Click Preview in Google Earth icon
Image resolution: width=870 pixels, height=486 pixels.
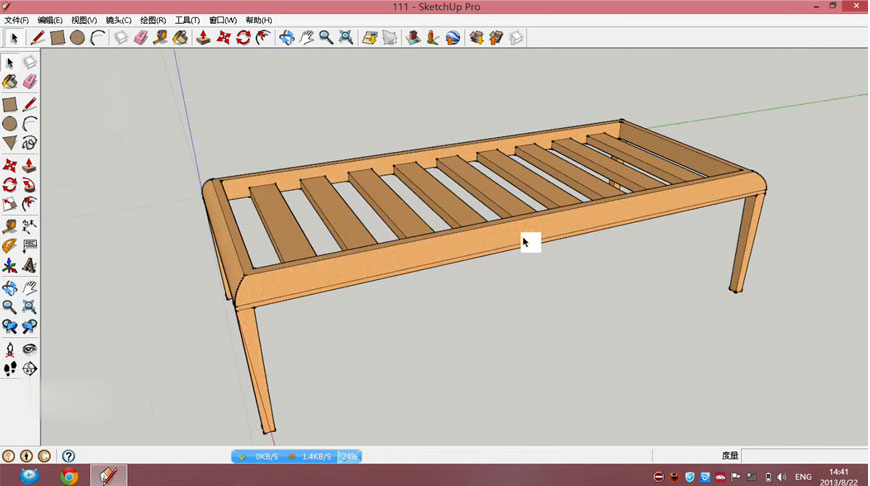point(453,38)
